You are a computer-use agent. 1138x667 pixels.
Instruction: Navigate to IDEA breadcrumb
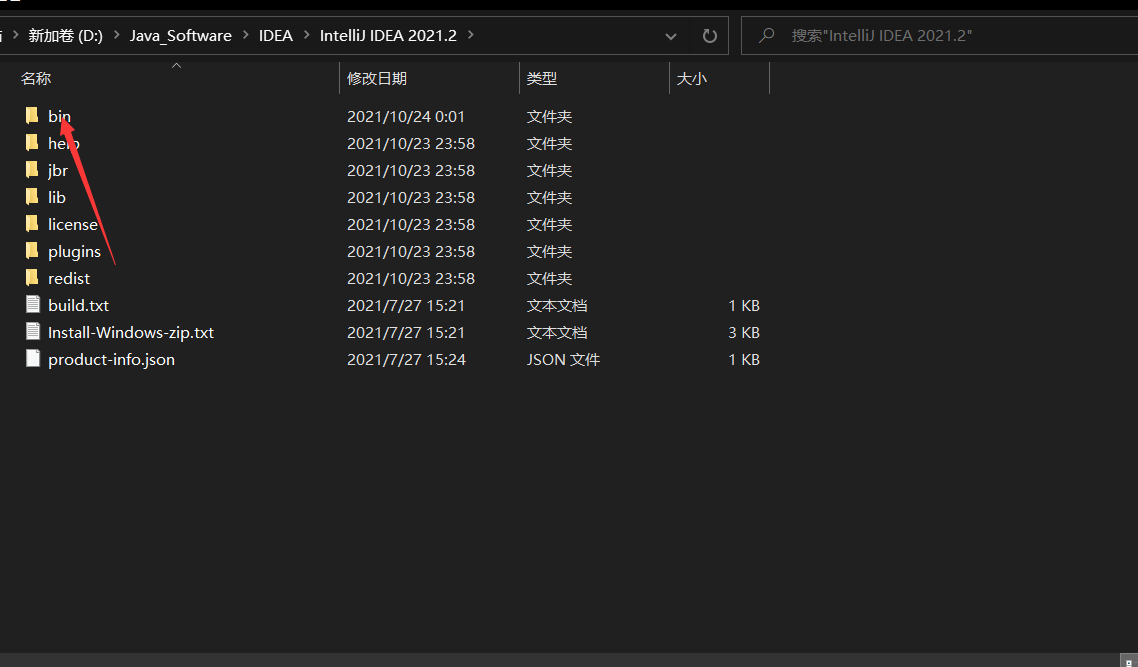tap(276, 36)
